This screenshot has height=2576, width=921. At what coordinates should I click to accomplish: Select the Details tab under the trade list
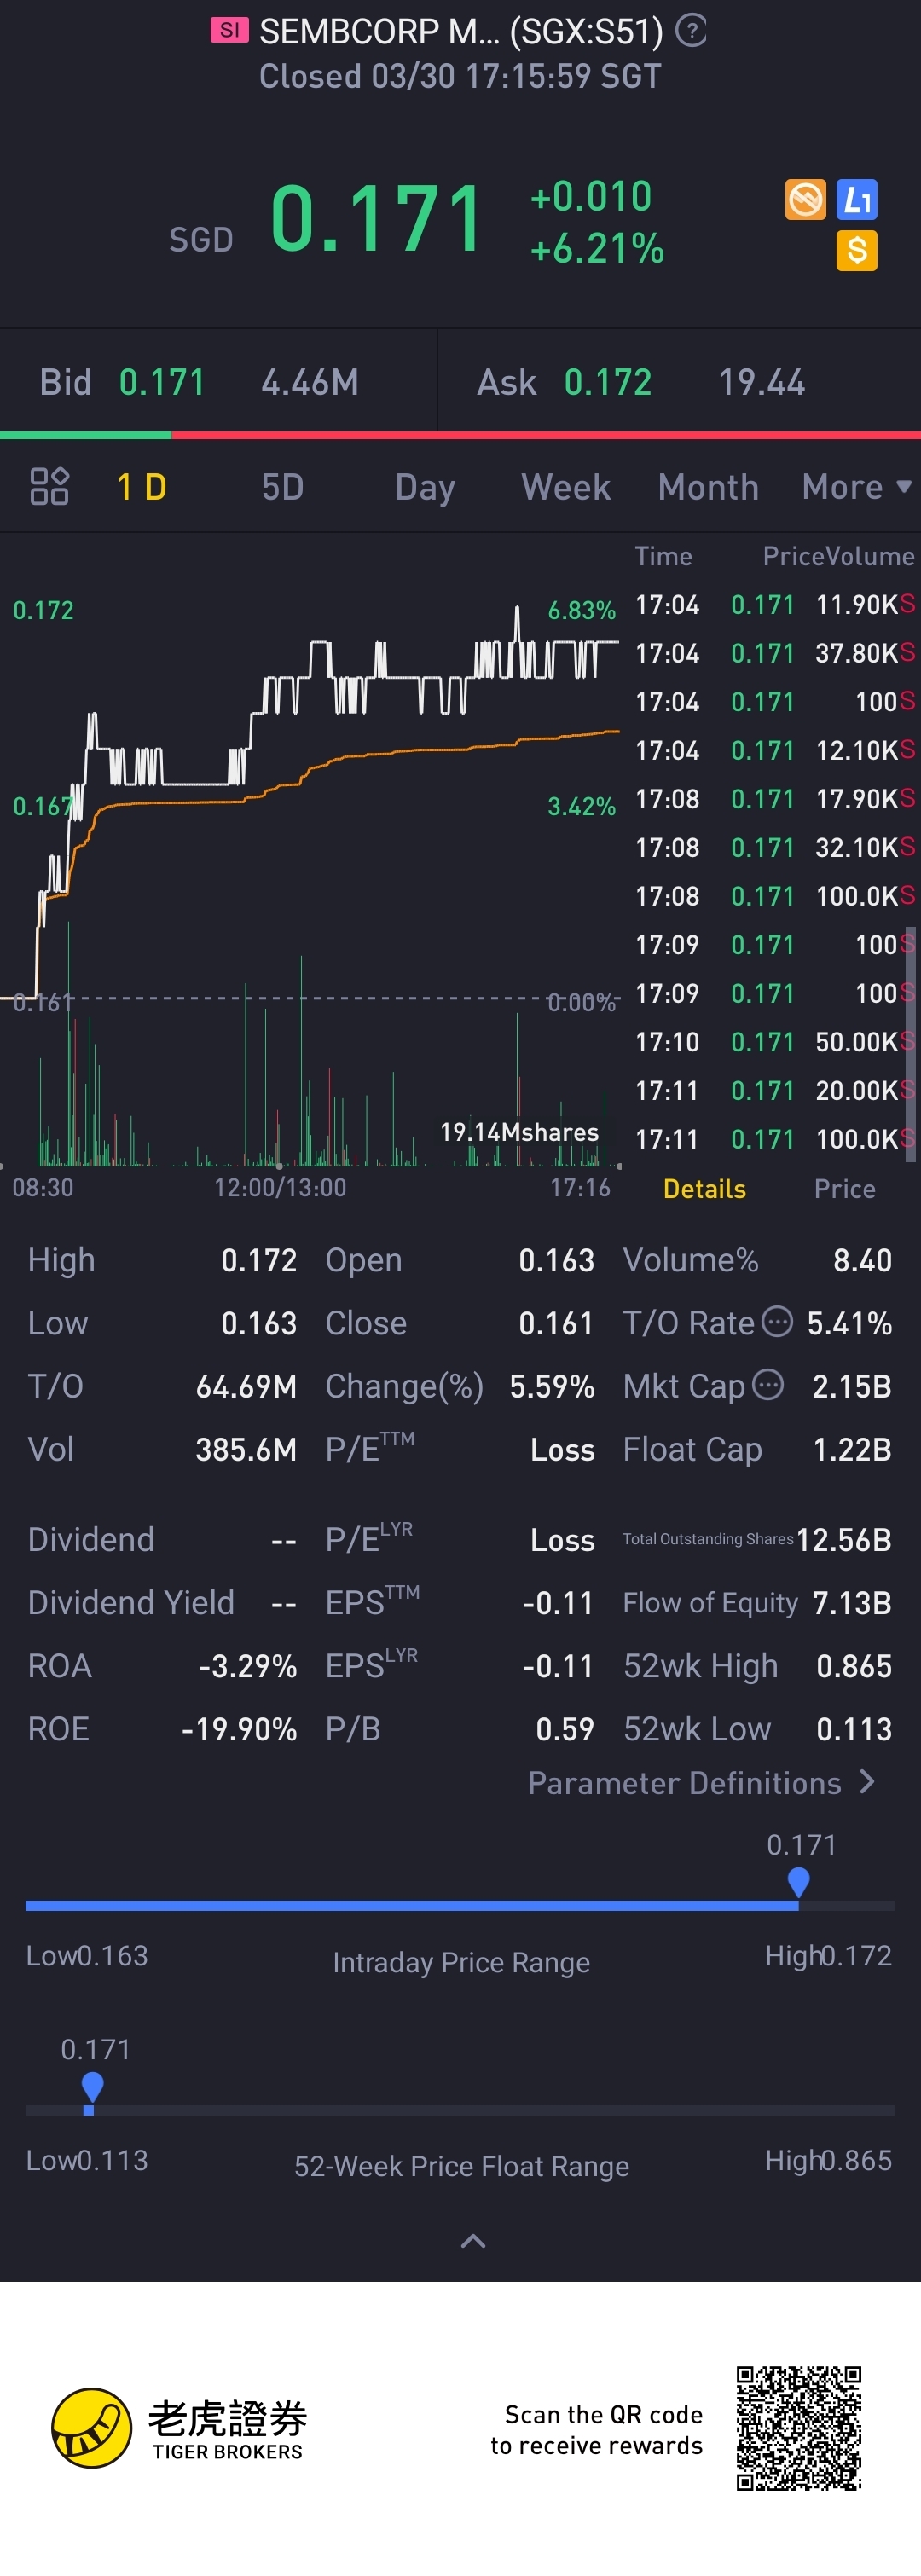coord(704,1188)
